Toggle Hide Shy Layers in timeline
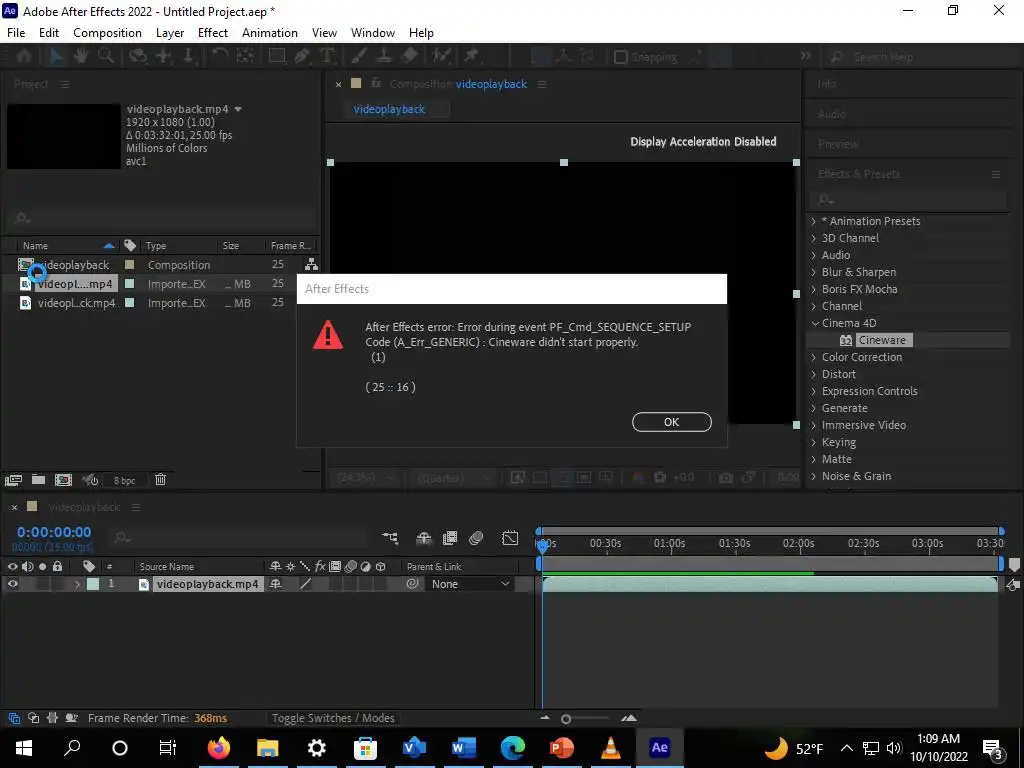 click(x=424, y=537)
